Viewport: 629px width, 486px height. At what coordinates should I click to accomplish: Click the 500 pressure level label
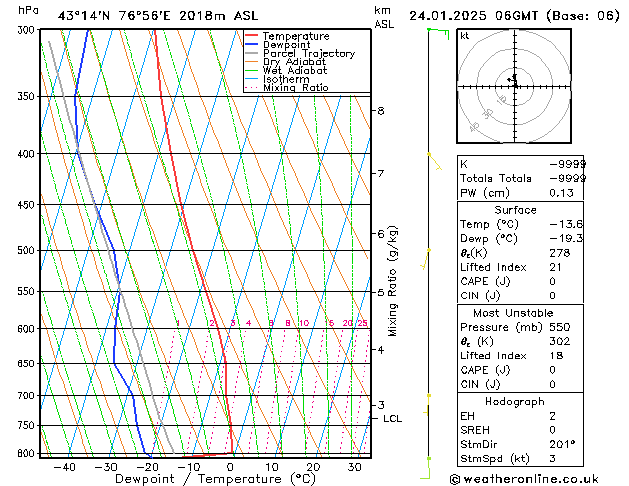(x=28, y=250)
